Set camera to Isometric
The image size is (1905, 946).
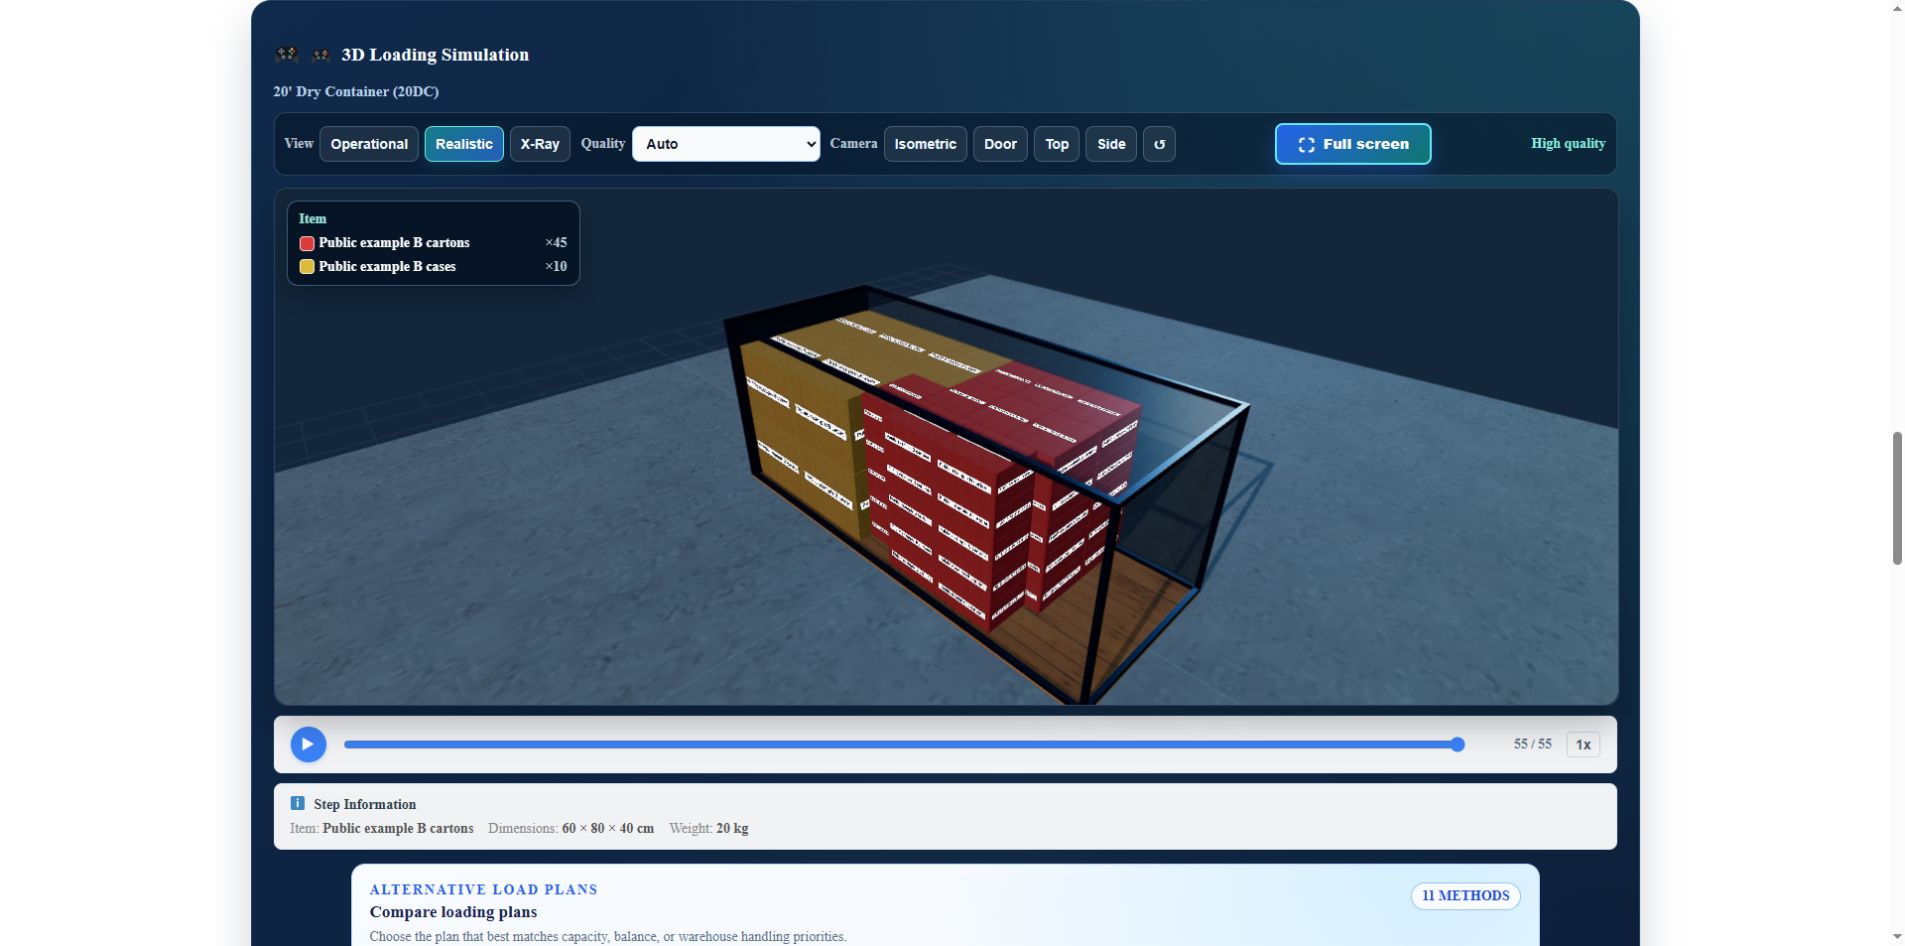(x=925, y=144)
